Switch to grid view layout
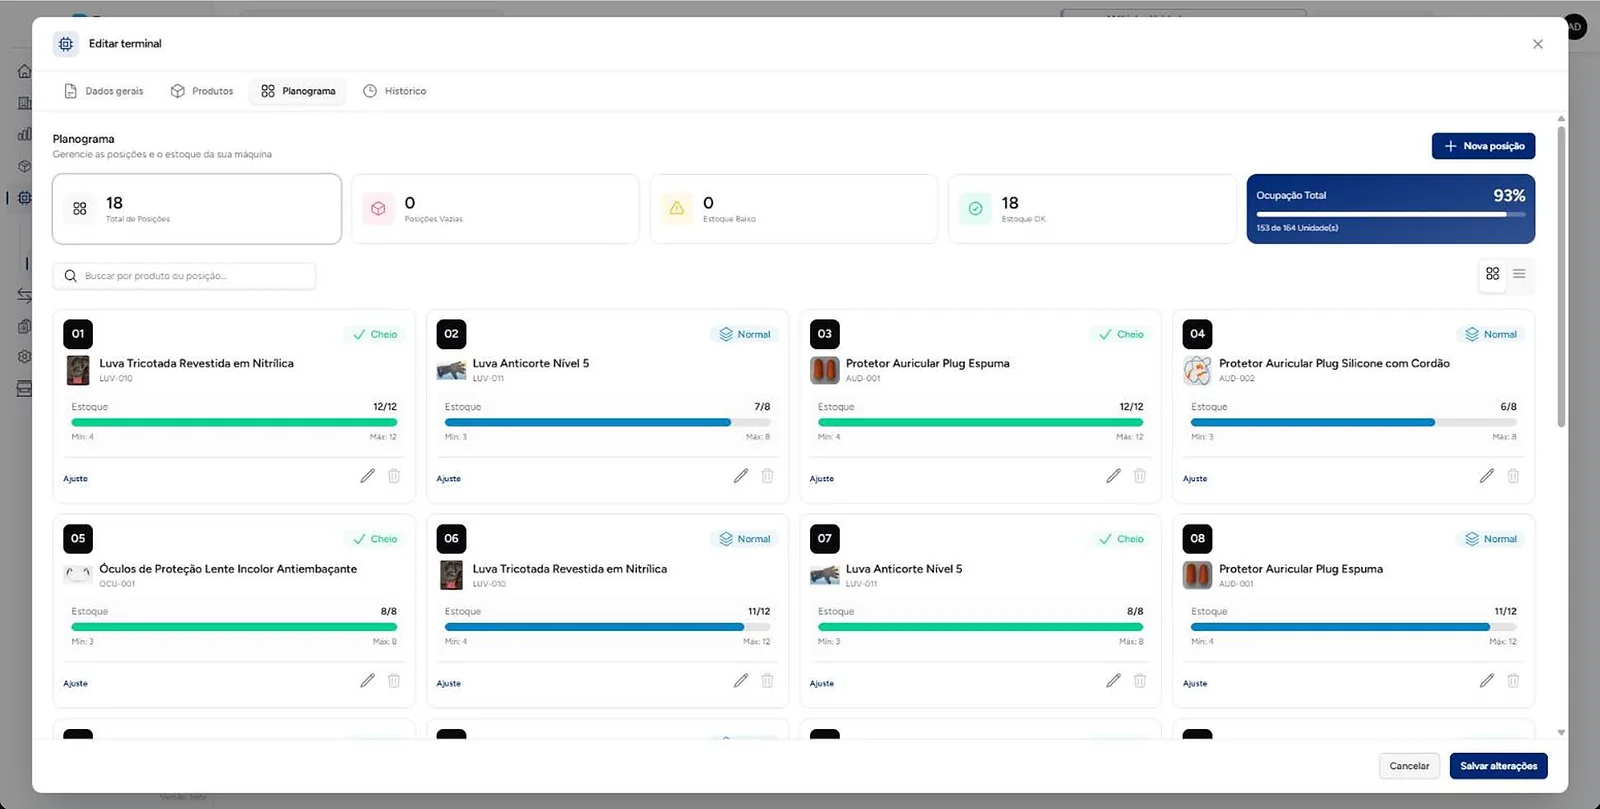The height and width of the screenshot is (809, 1600). [x=1493, y=274]
